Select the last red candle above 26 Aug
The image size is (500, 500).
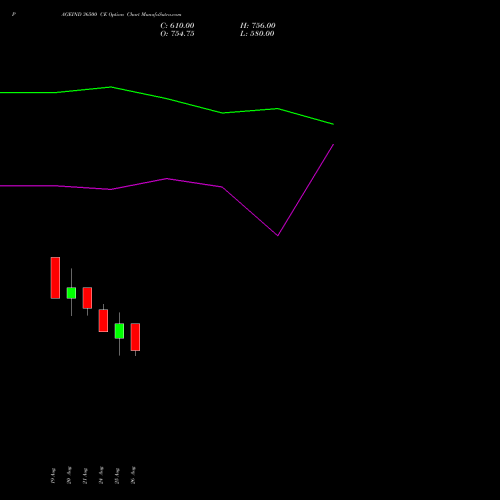pos(135,337)
